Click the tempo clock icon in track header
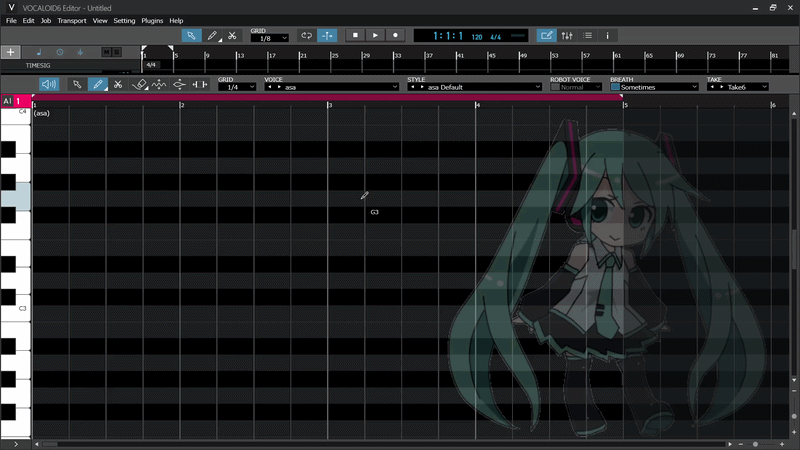This screenshot has height=450, width=800. point(60,52)
